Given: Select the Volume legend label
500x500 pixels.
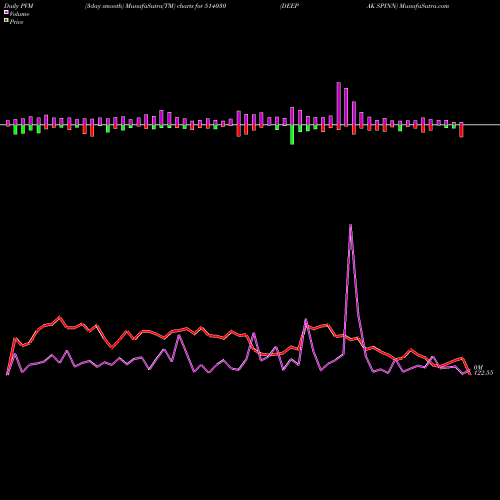Looking at the screenshot, I should (x=19, y=14).
